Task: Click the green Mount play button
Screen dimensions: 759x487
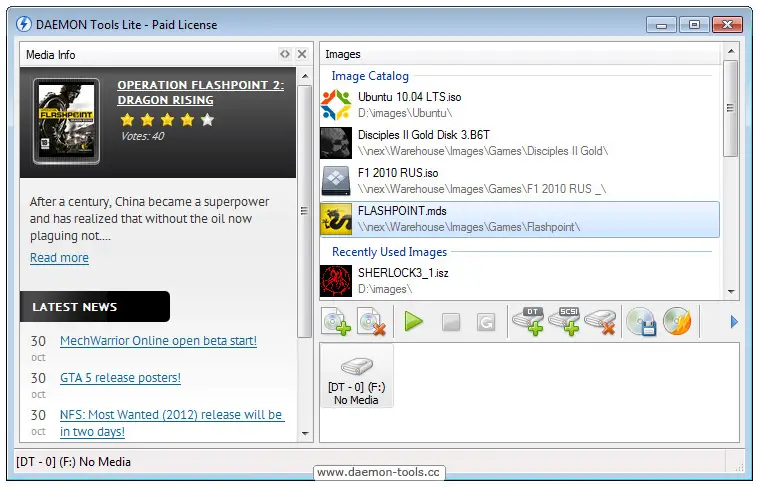Action: [413, 321]
